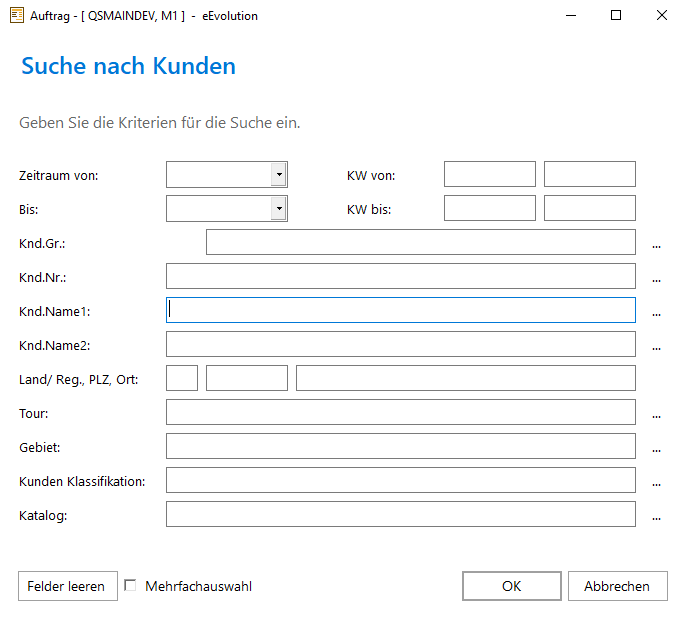The width and height of the screenshot is (686, 618).
Task: Click the Felder leeren button
Action: point(68,586)
